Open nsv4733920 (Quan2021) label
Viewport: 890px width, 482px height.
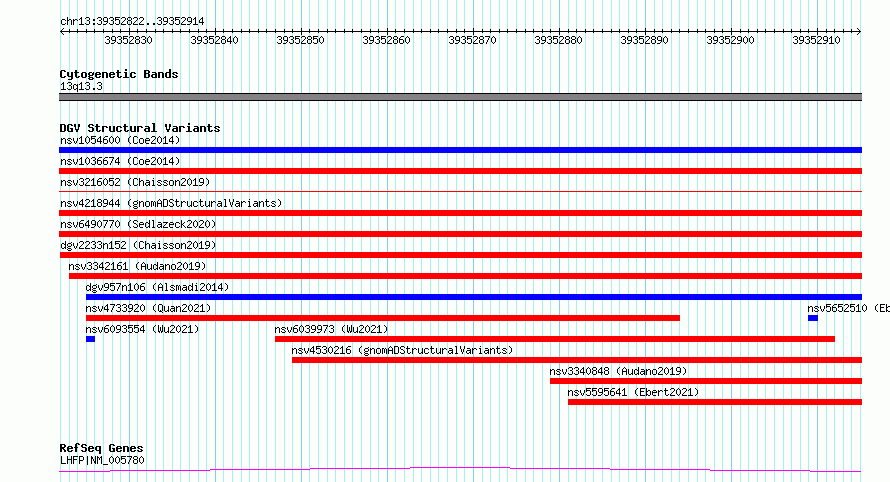pyautogui.click(x=148, y=308)
